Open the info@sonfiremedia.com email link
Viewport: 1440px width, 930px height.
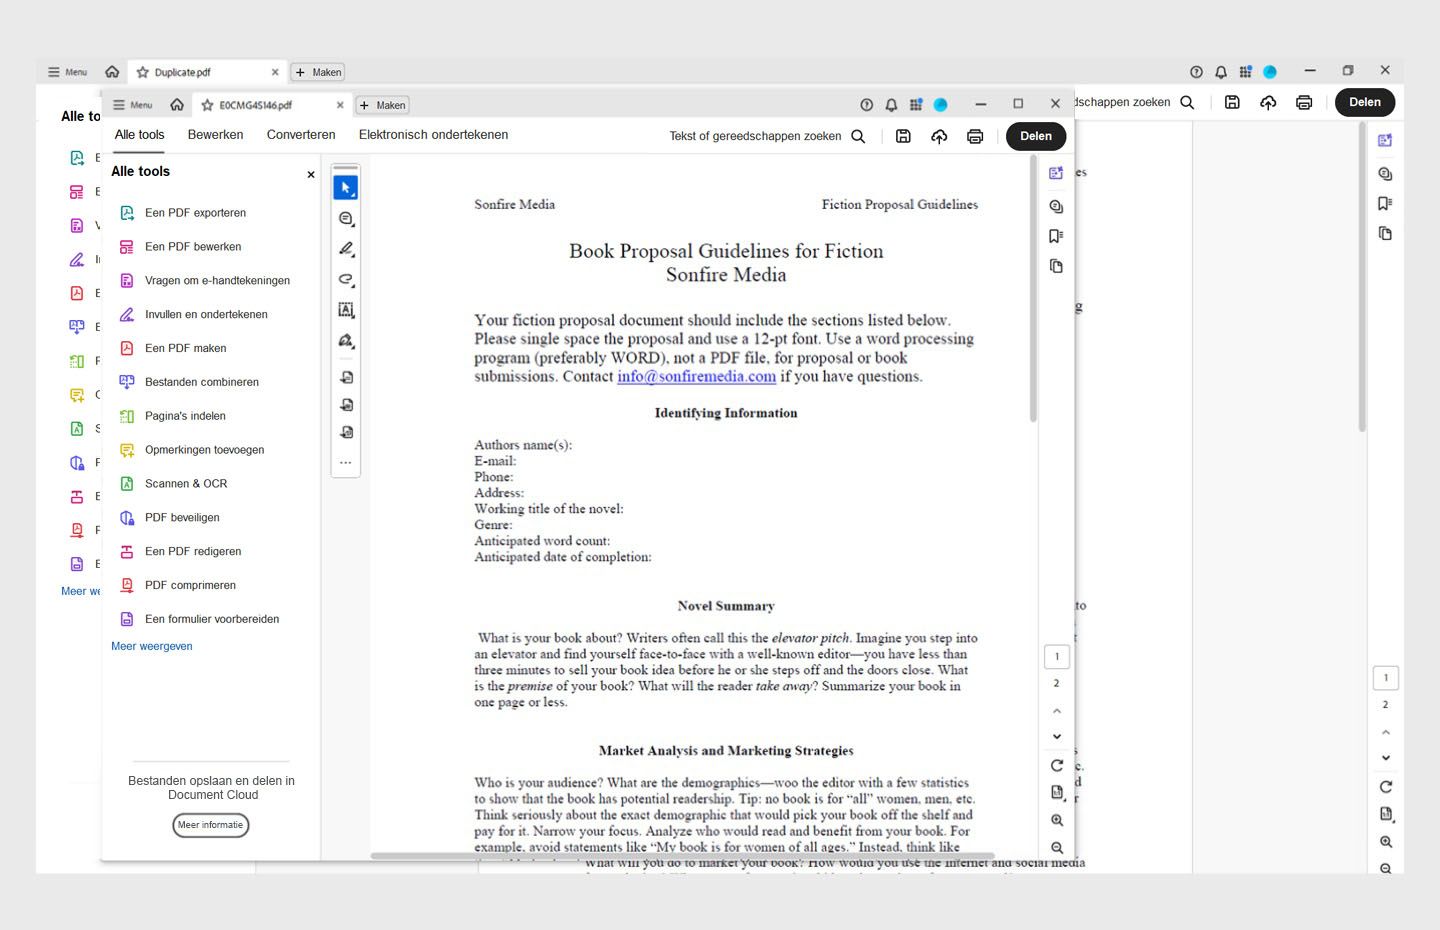pos(696,376)
